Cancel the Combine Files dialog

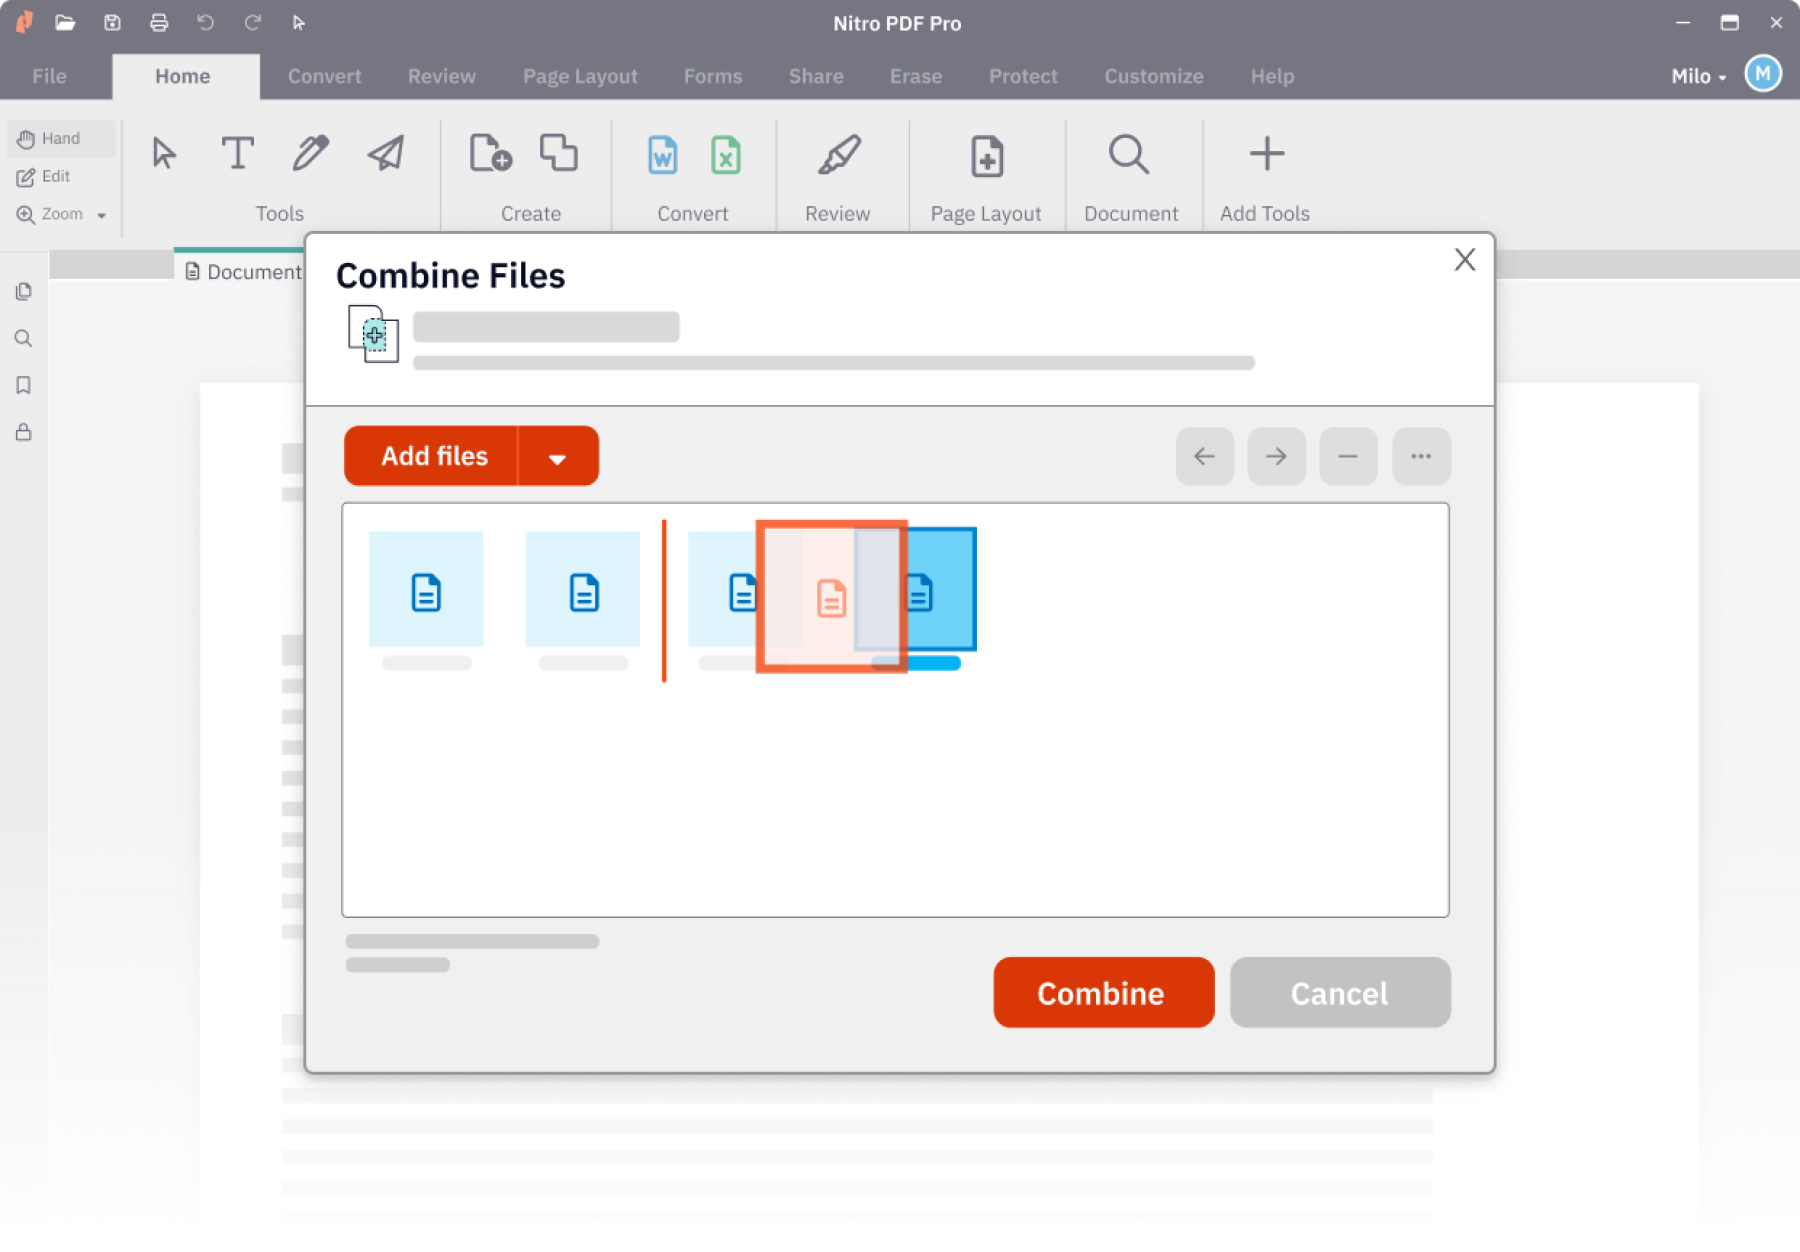[x=1339, y=993]
